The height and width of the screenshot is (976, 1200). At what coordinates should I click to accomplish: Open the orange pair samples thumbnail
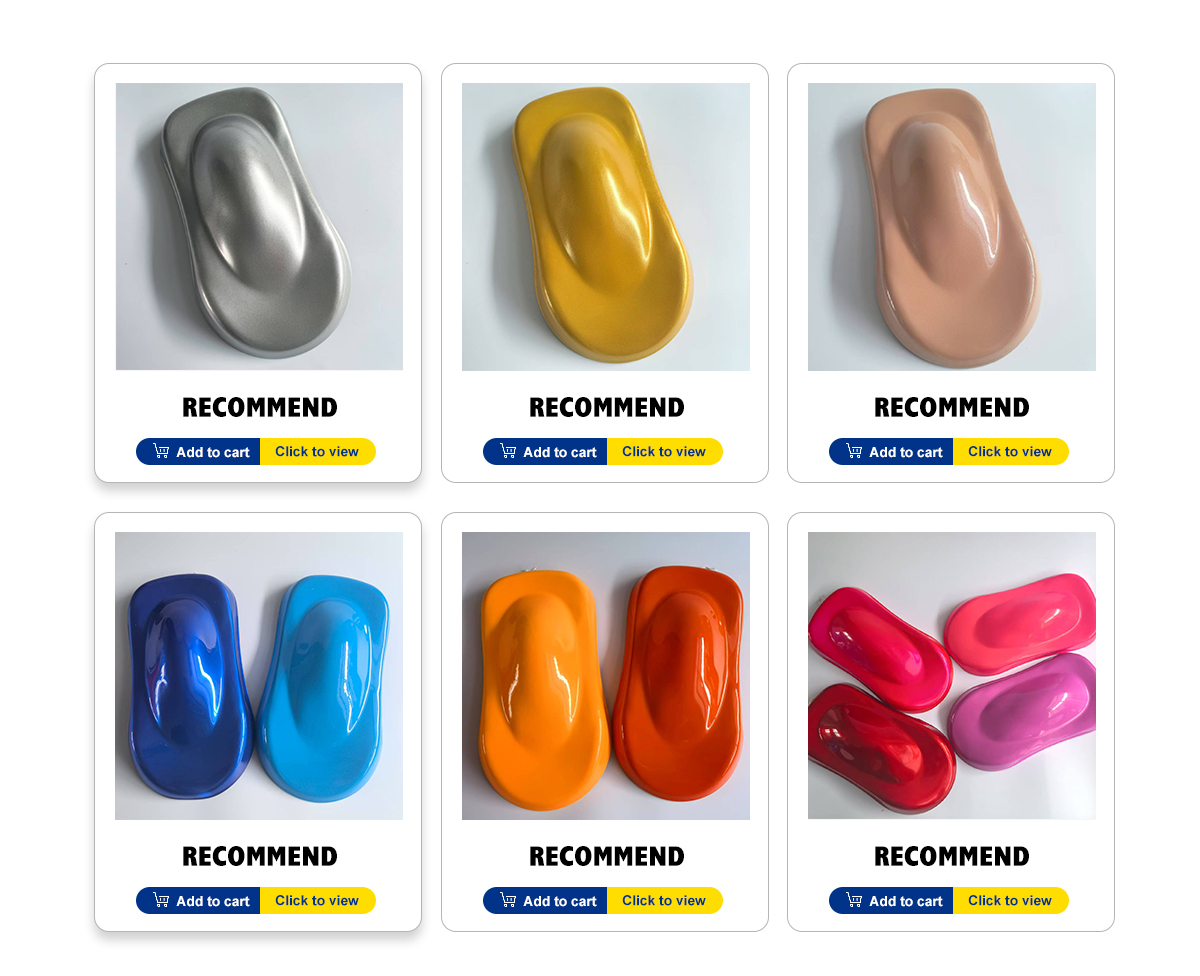606,676
